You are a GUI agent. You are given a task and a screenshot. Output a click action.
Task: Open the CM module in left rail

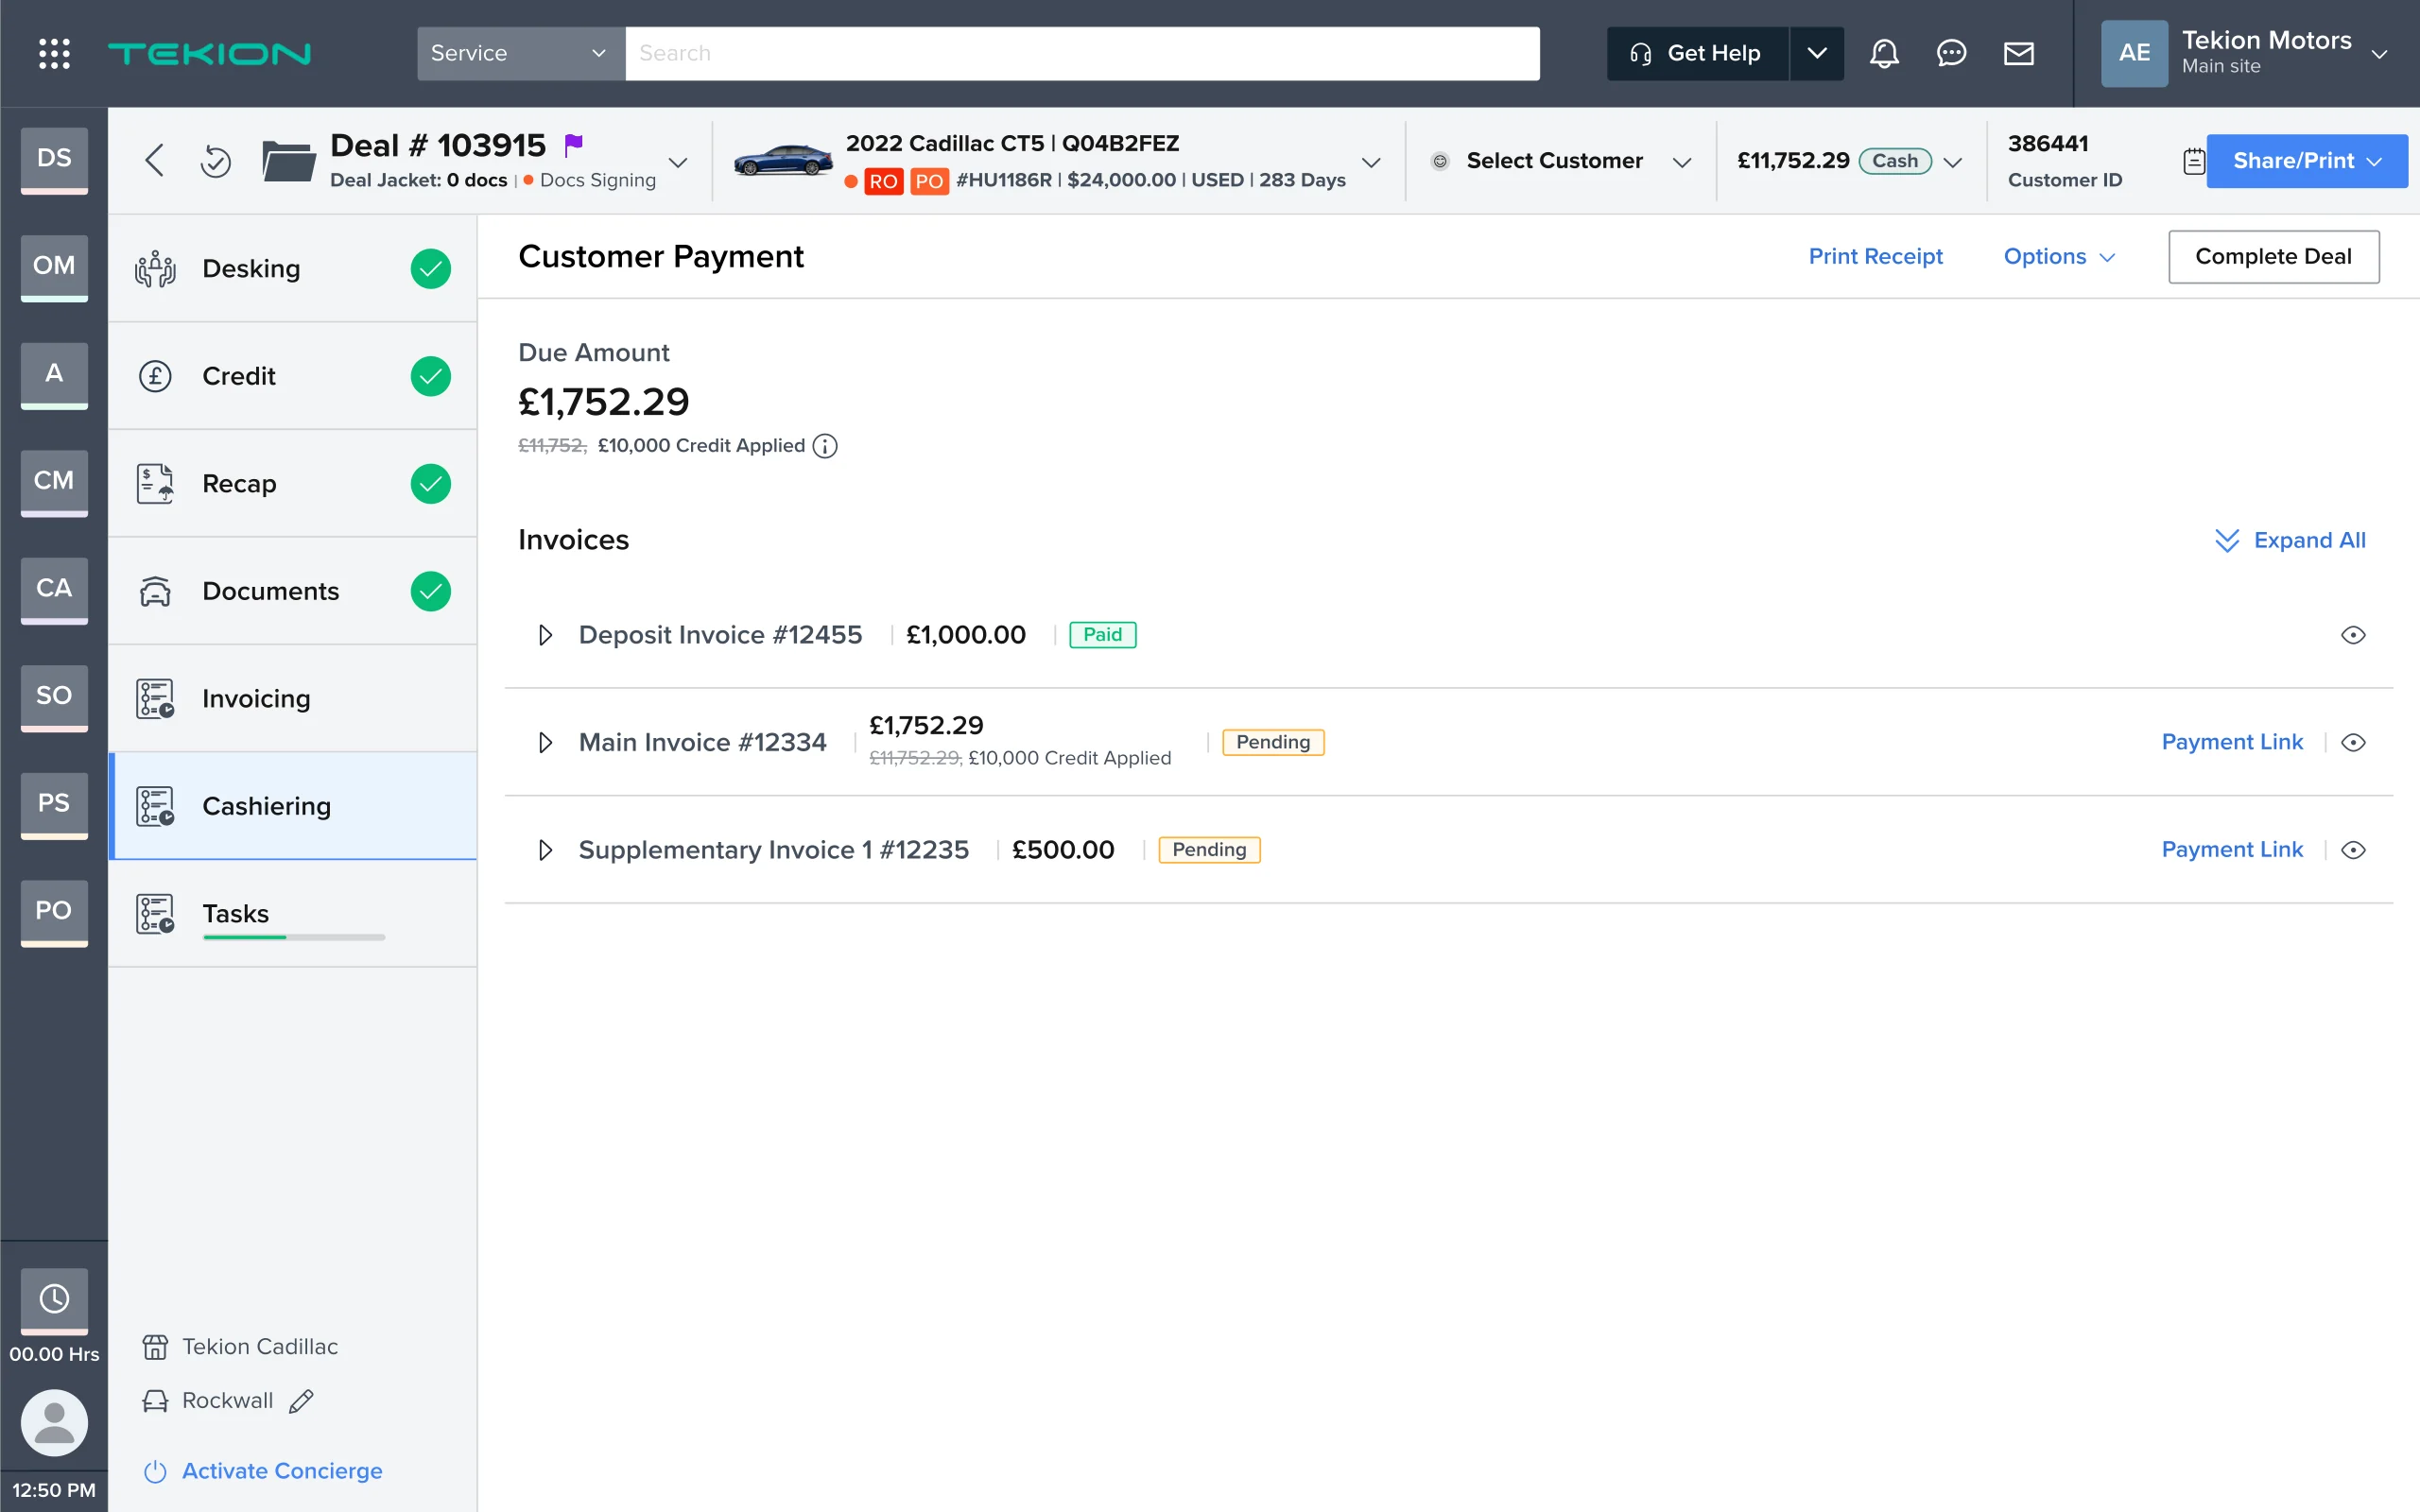54,482
